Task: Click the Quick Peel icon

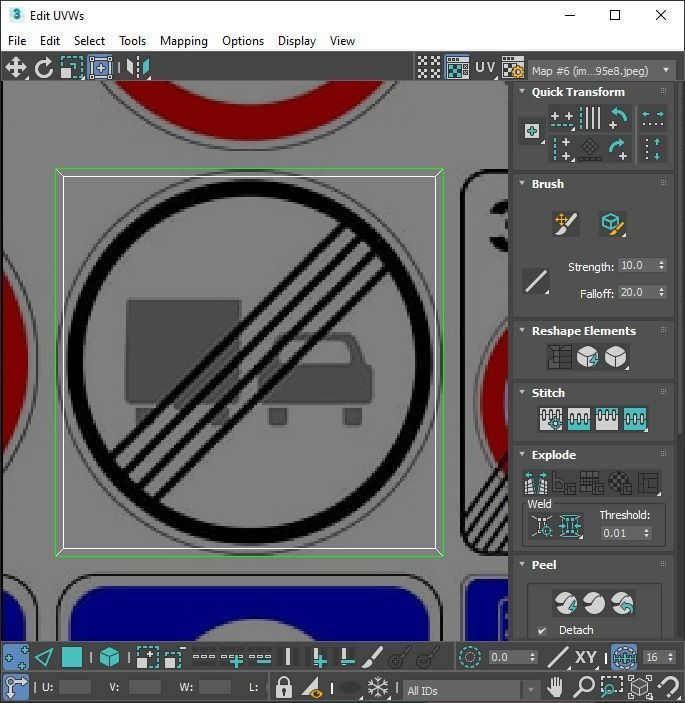Action: [566, 603]
